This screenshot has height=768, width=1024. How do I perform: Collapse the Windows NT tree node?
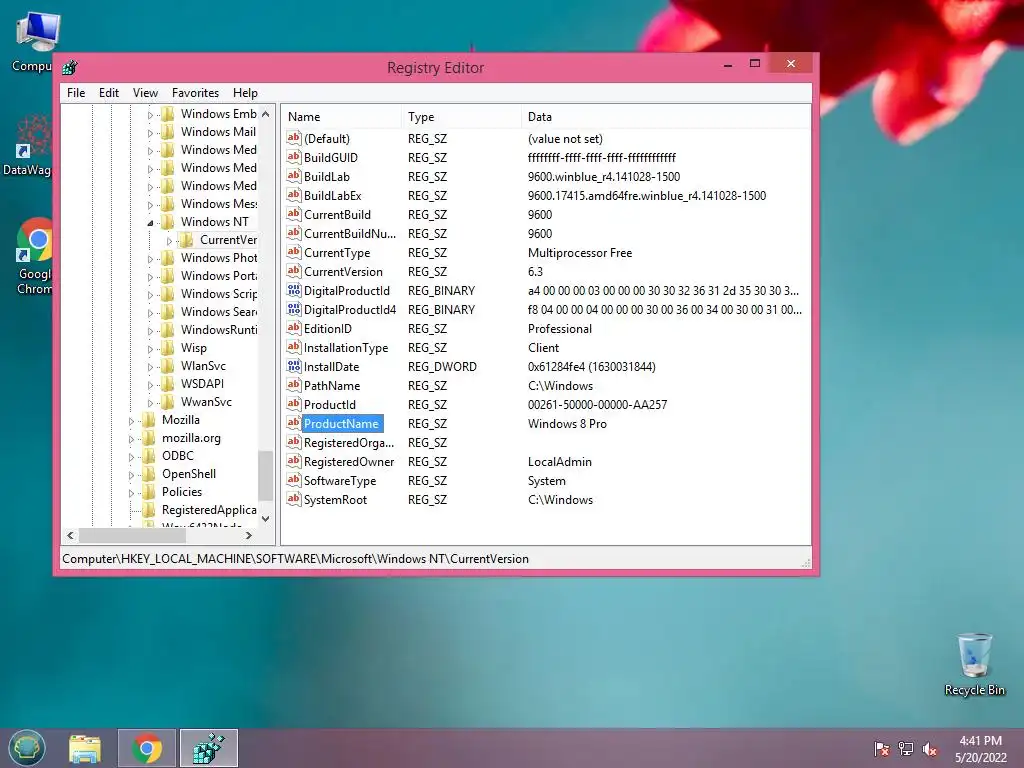(150, 223)
